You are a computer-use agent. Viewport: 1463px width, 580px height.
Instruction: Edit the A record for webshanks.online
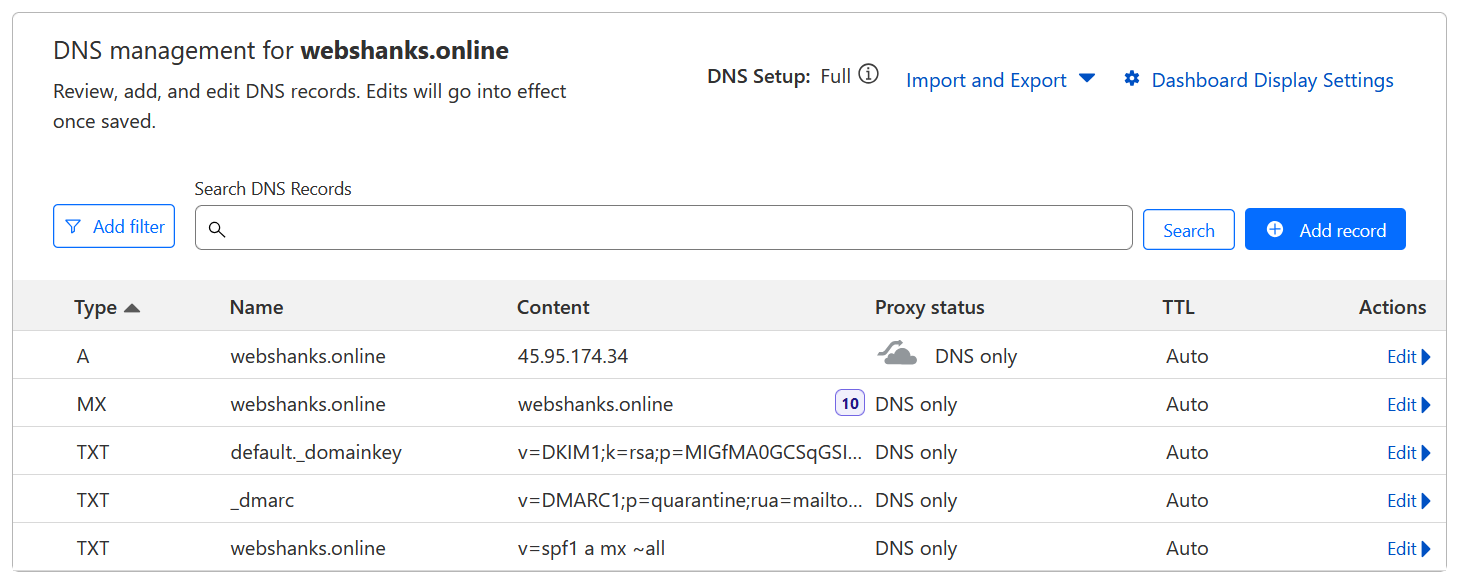tap(1409, 357)
